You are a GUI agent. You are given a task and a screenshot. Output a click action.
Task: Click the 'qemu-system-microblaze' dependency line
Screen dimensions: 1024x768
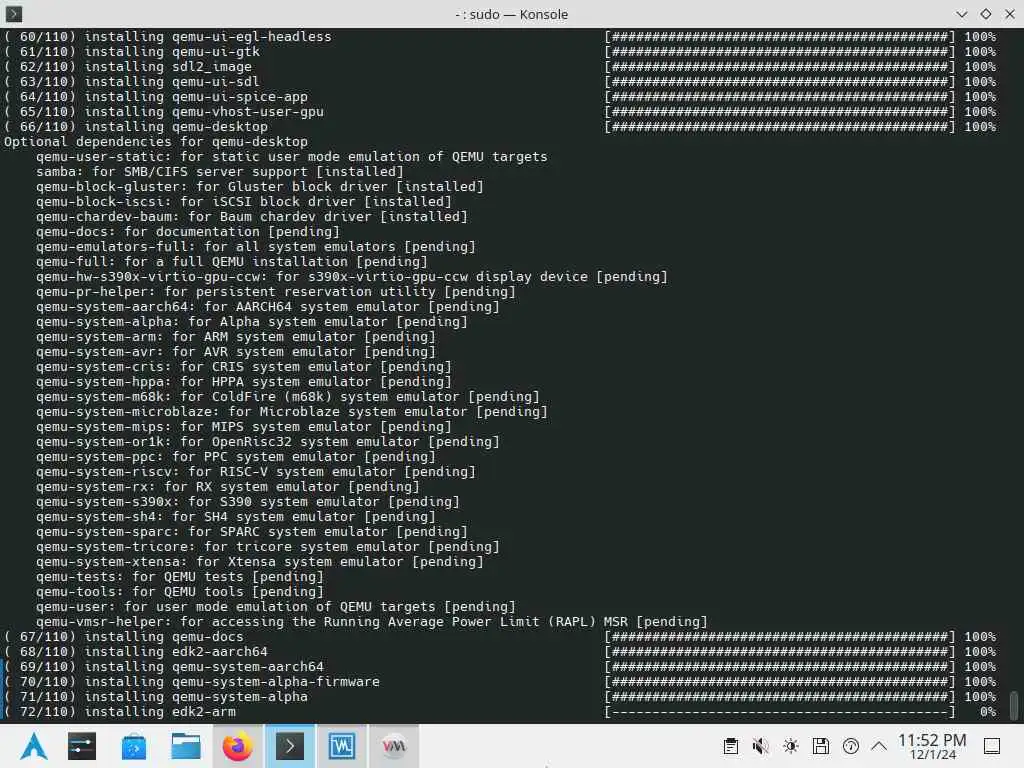point(292,411)
